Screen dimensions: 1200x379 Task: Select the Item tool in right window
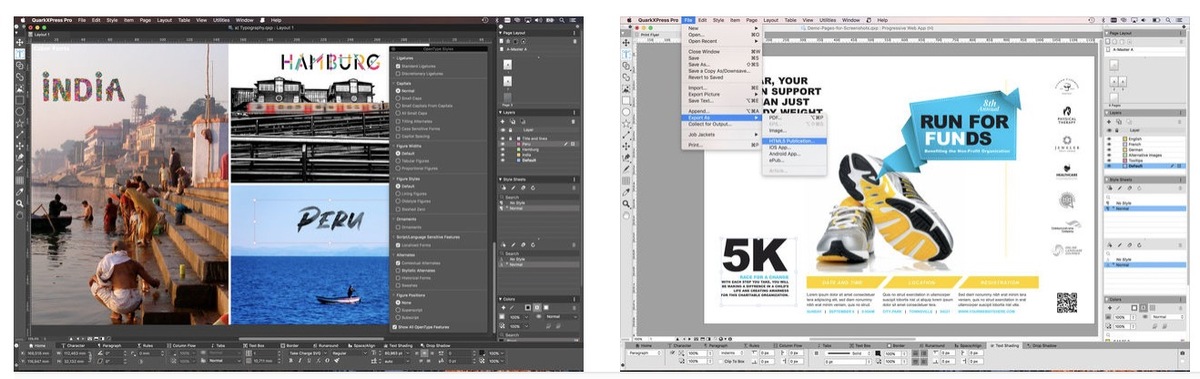point(626,41)
